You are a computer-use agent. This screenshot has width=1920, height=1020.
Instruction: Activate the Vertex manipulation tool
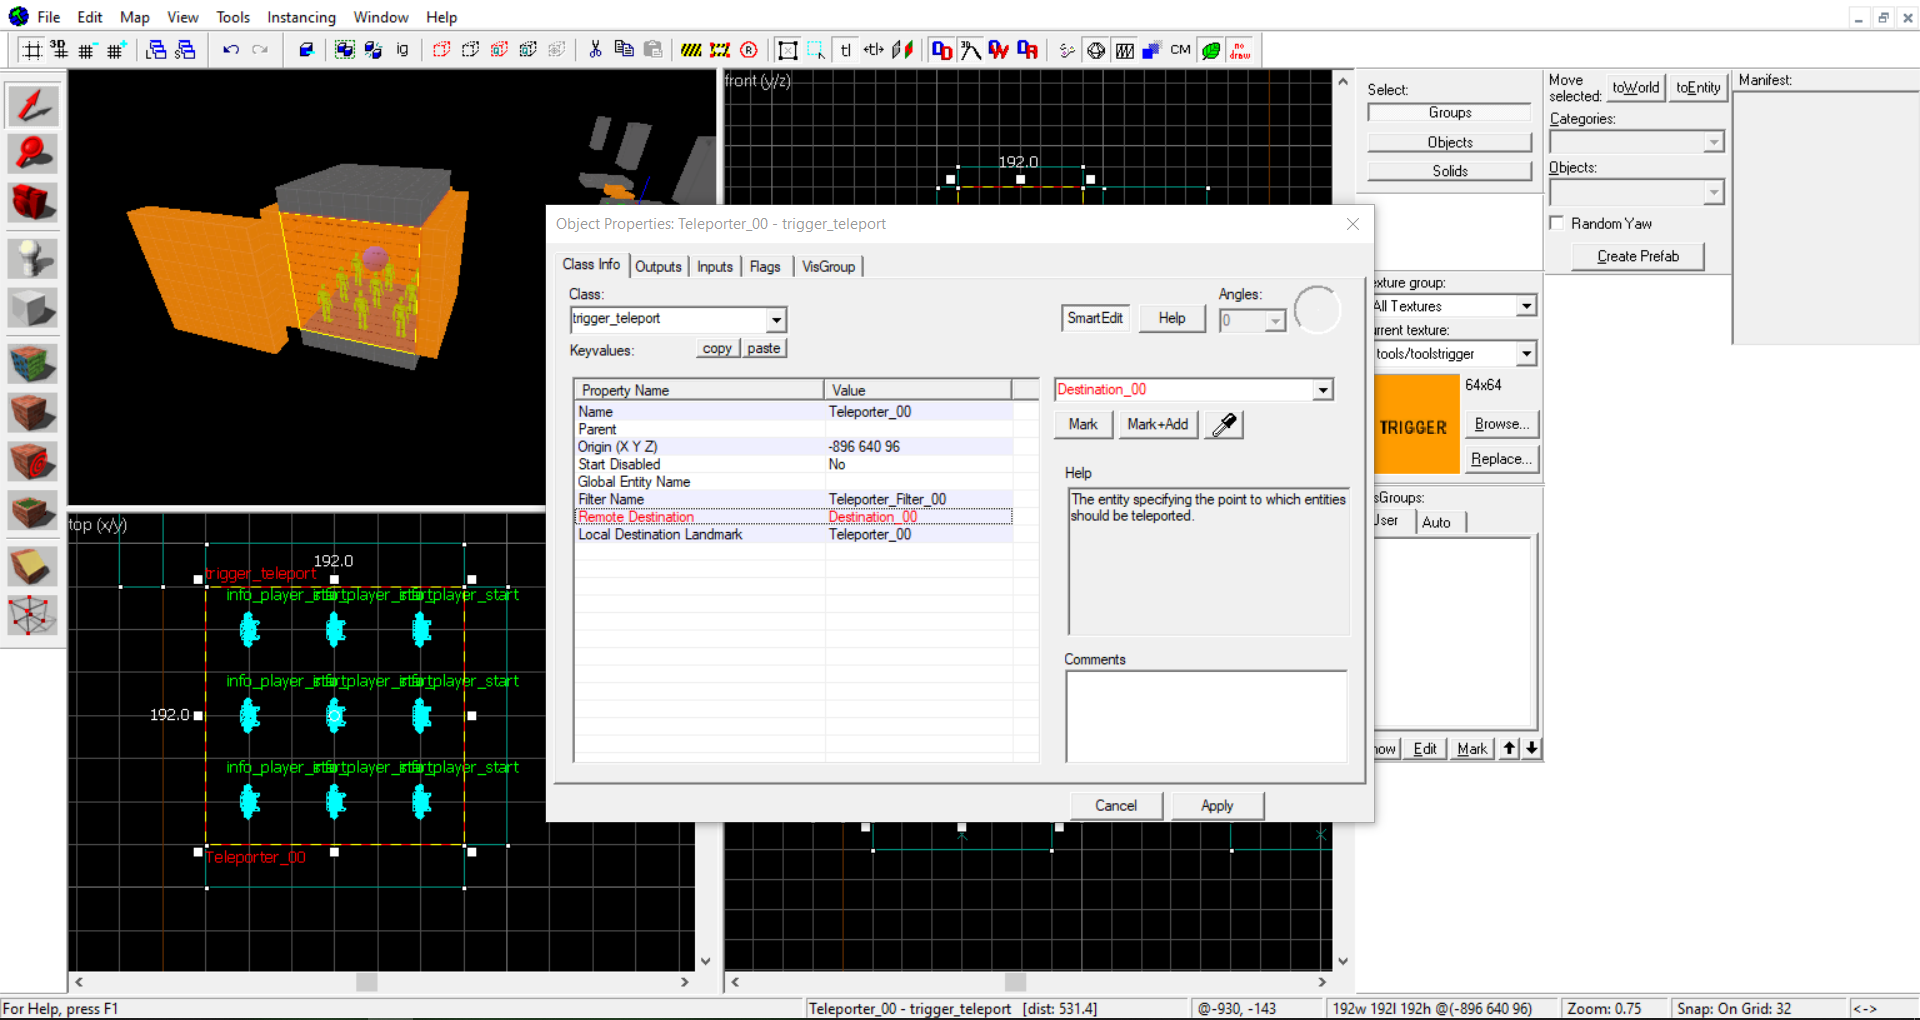(x=33, y=615)
